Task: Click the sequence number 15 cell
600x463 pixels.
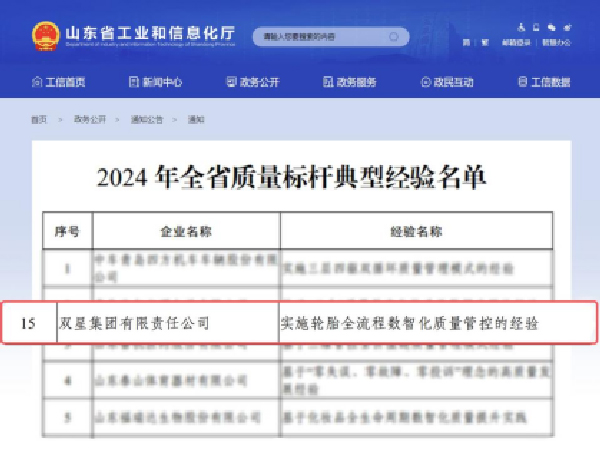Action: 29,323
